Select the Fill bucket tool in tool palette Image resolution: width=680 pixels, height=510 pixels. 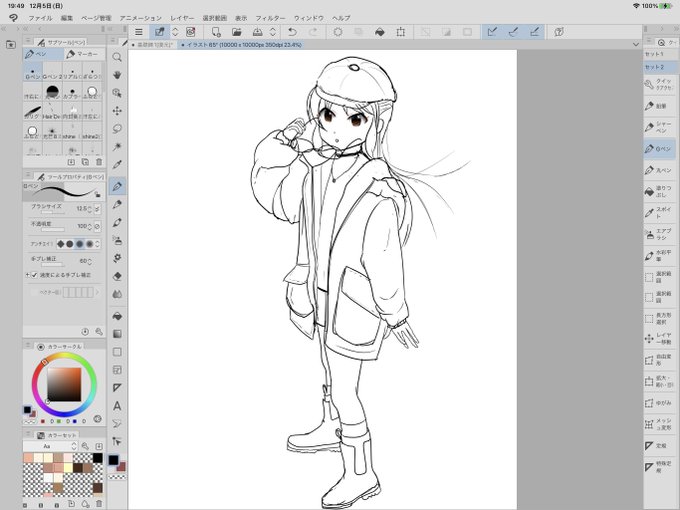(117, 316)
